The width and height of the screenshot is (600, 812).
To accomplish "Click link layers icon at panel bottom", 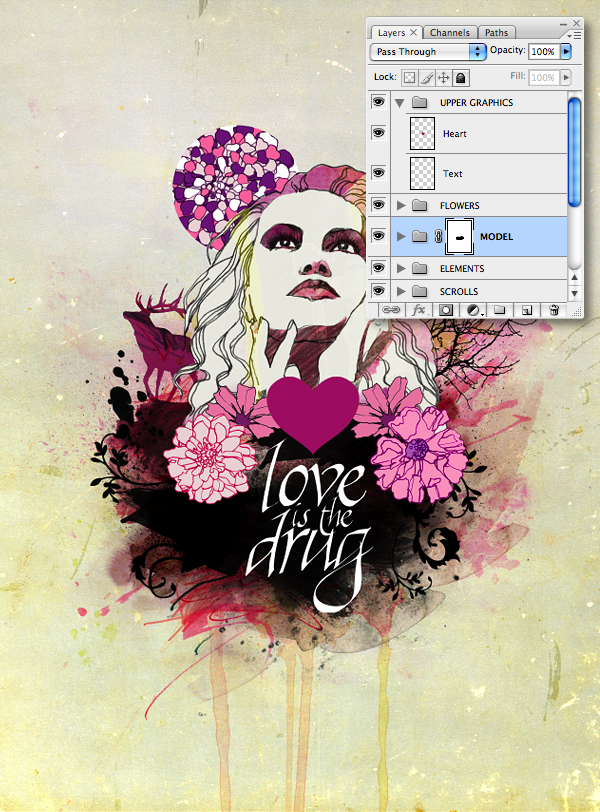I will 391,310.
